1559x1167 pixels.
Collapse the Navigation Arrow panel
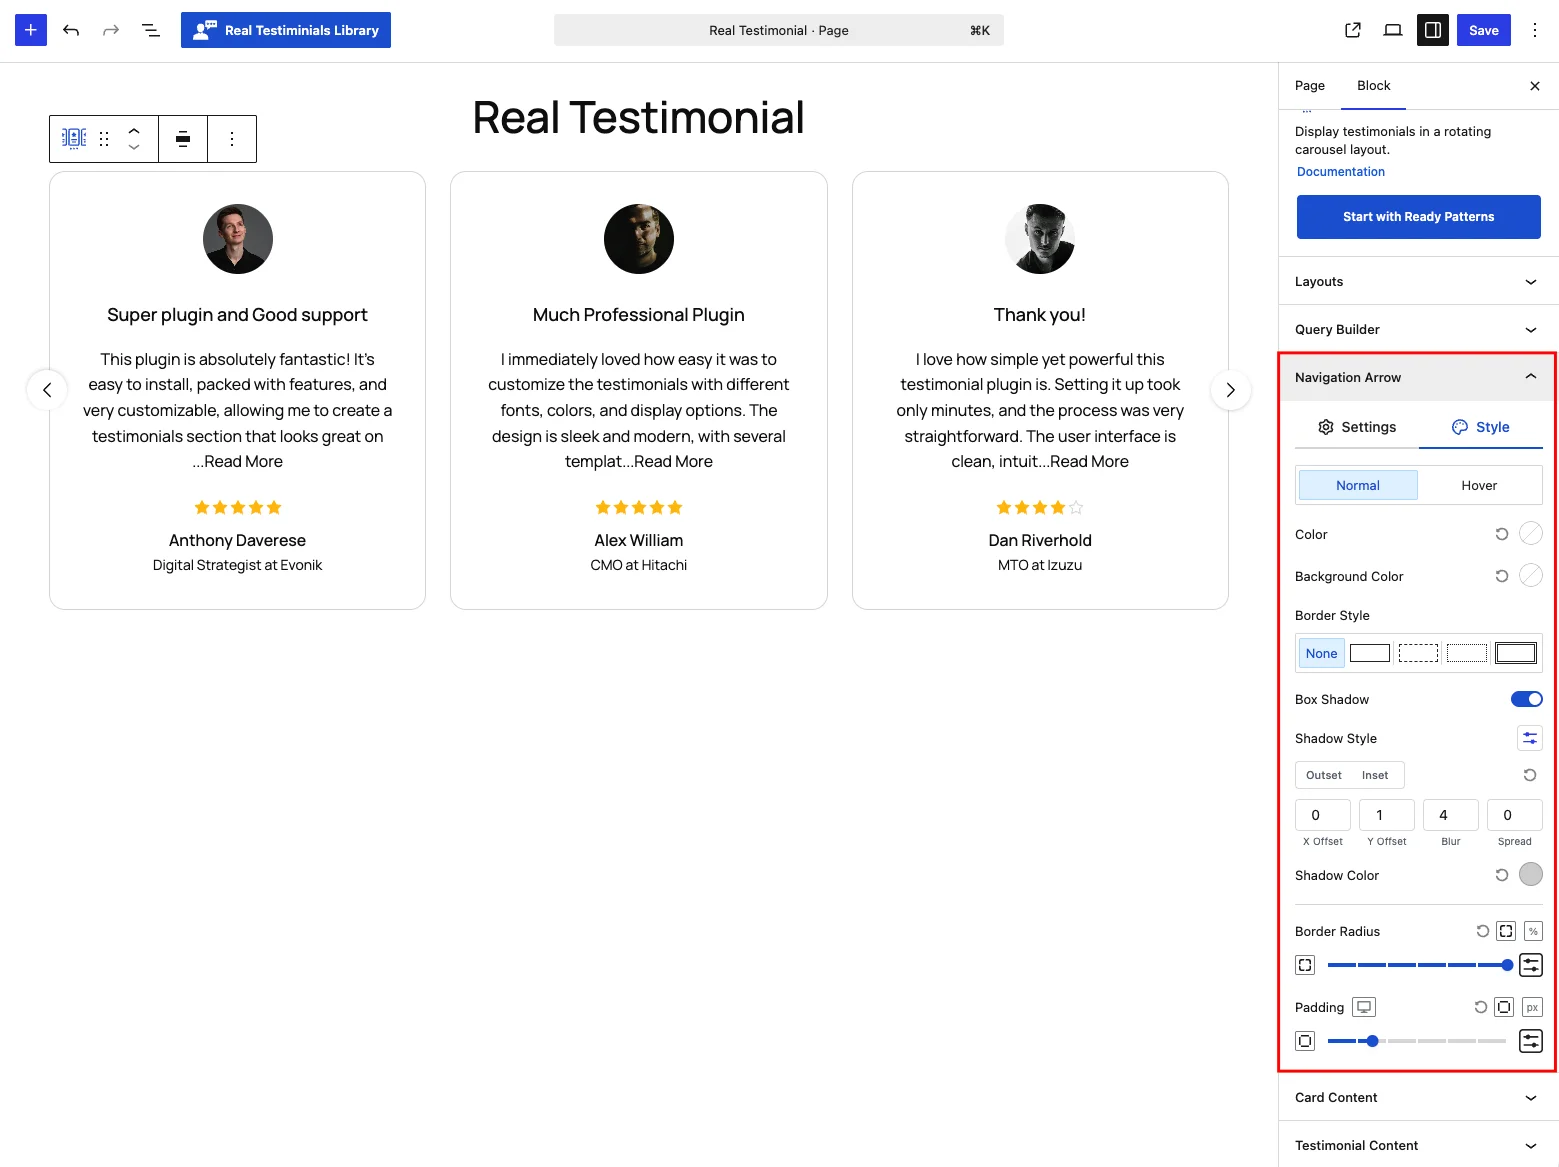coord(1417,377)
